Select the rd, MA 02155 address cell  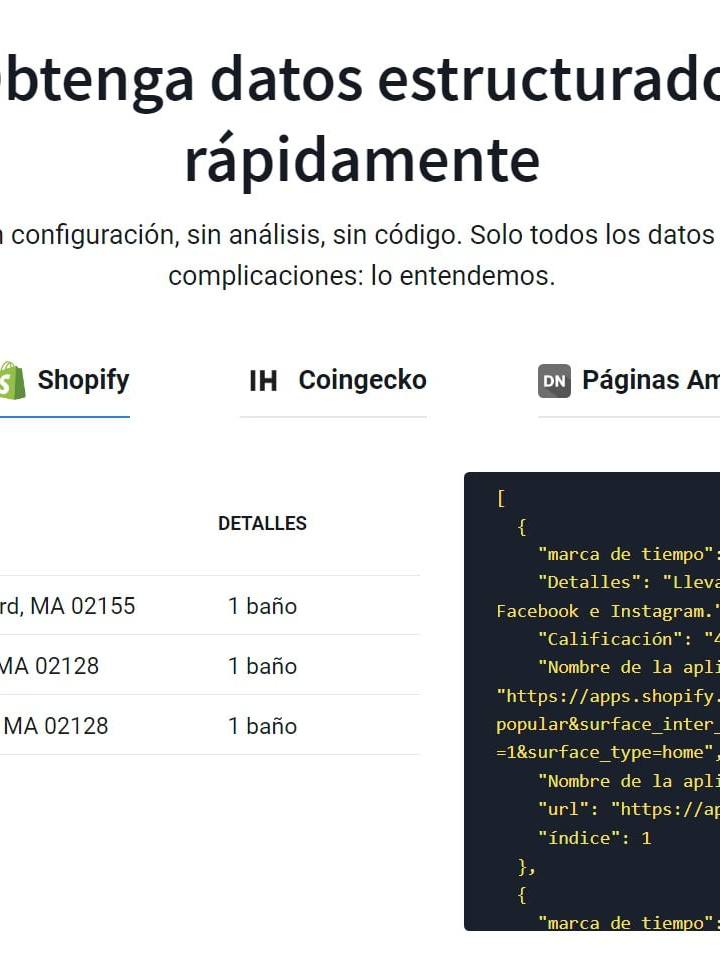pyautogui.click(x=67, y=606)
